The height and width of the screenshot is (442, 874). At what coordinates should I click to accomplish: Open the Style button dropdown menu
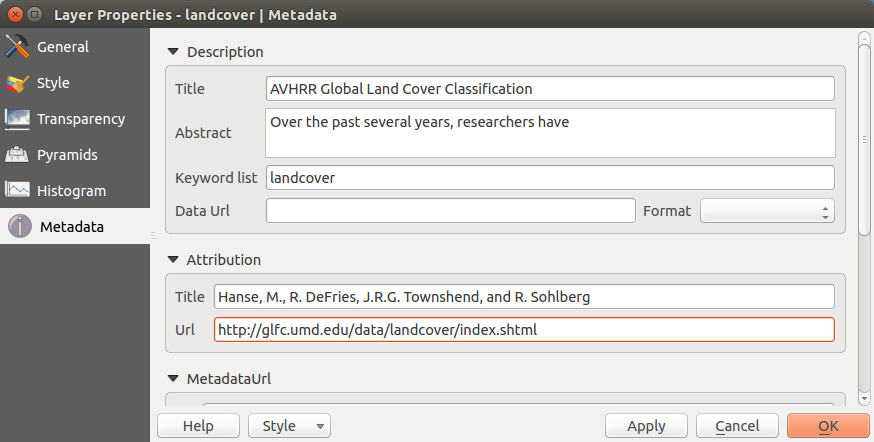tap(320, 426)
